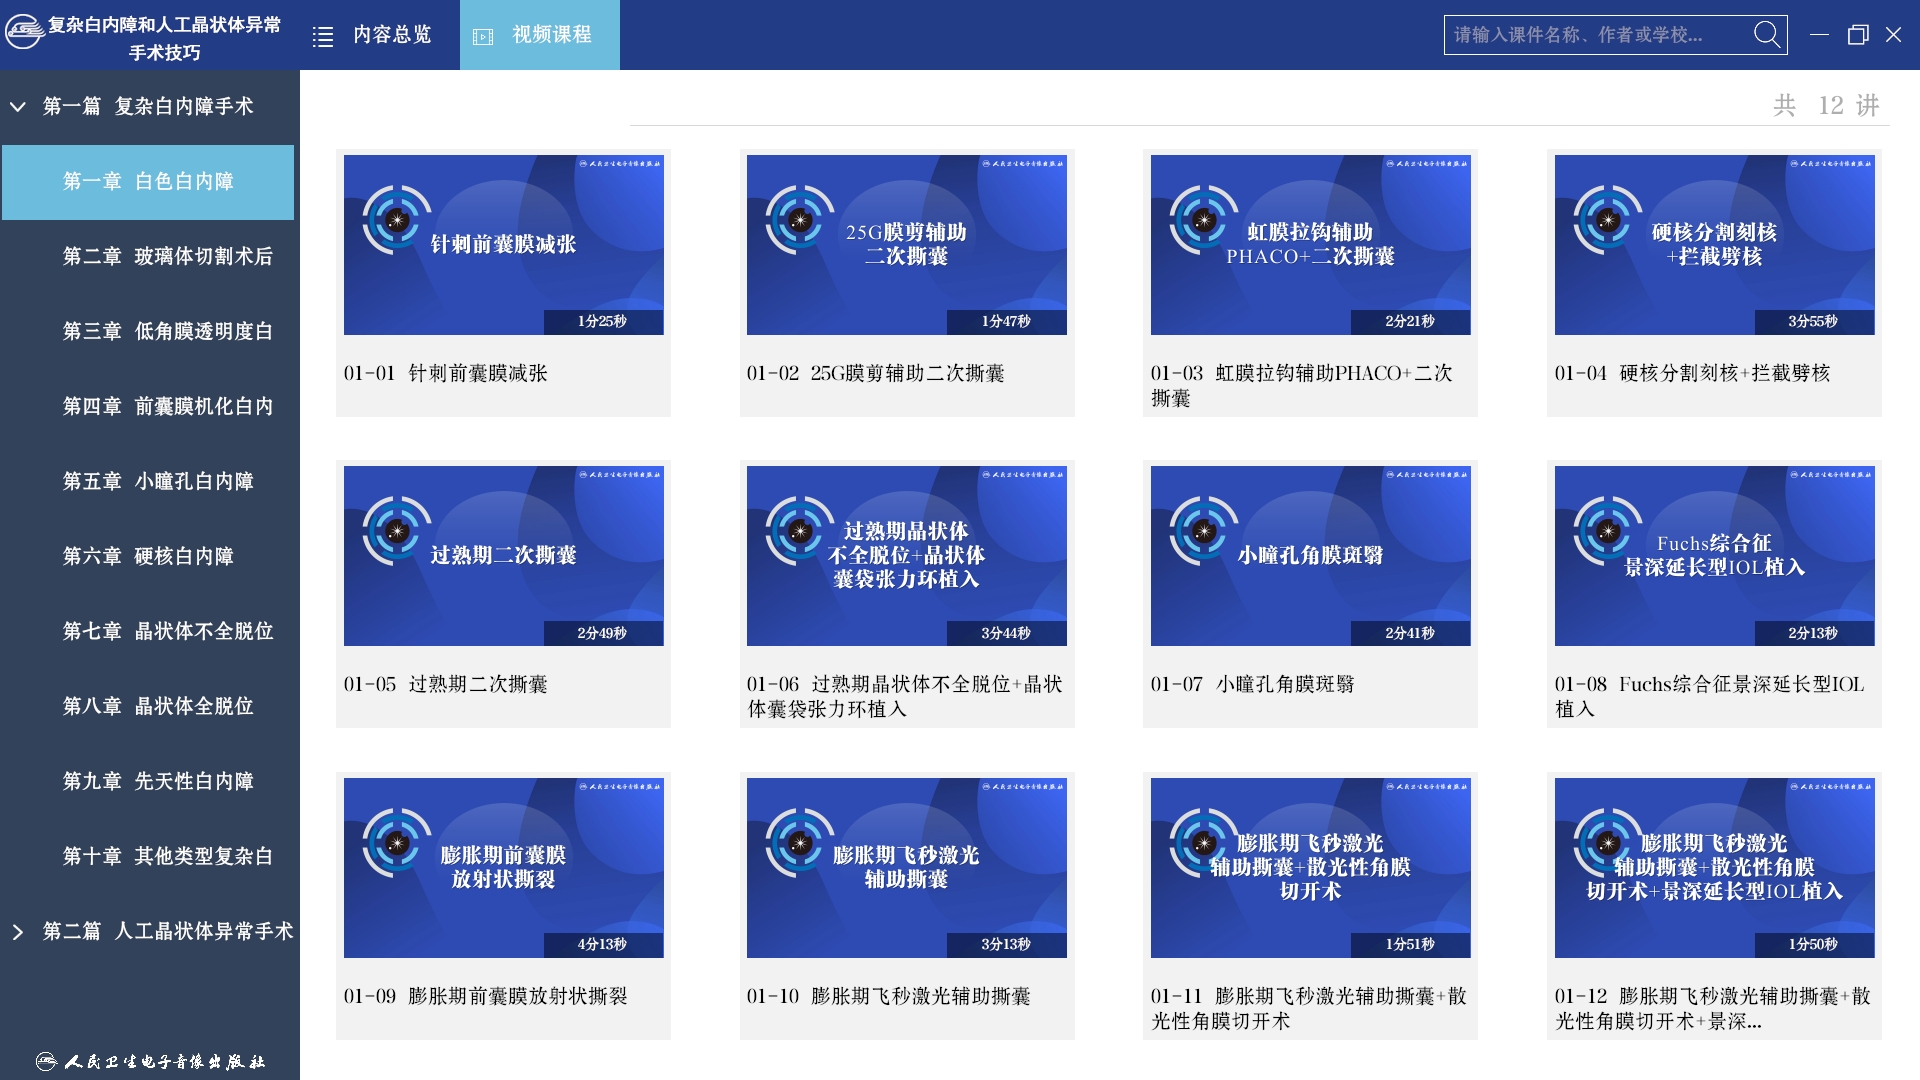The height and width of the screenshot is (1080, 1920).
Task: Switch to the 视频课程 tab
Action: click(x=551, y=35)
